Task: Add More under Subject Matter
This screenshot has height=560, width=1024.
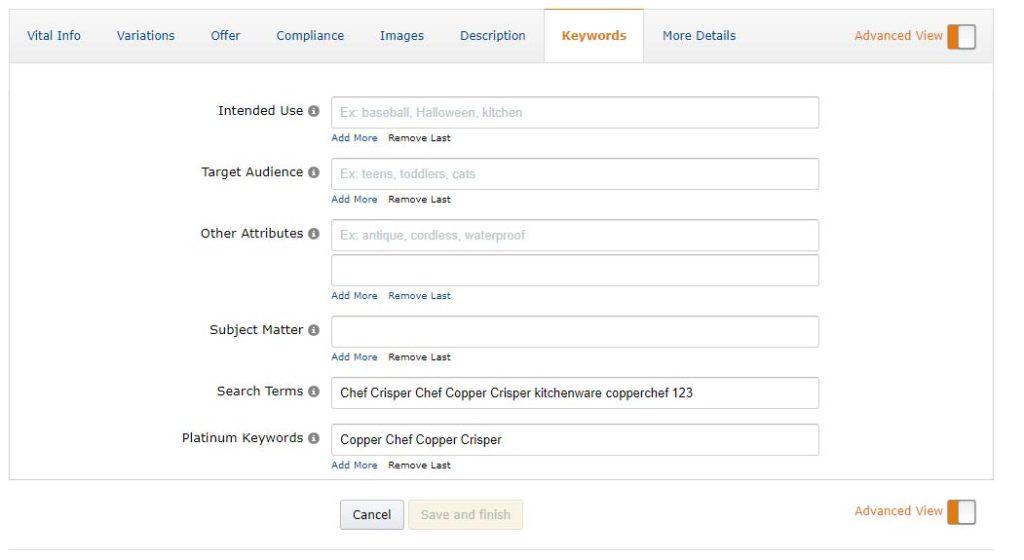Action: [x=354, y=357]
